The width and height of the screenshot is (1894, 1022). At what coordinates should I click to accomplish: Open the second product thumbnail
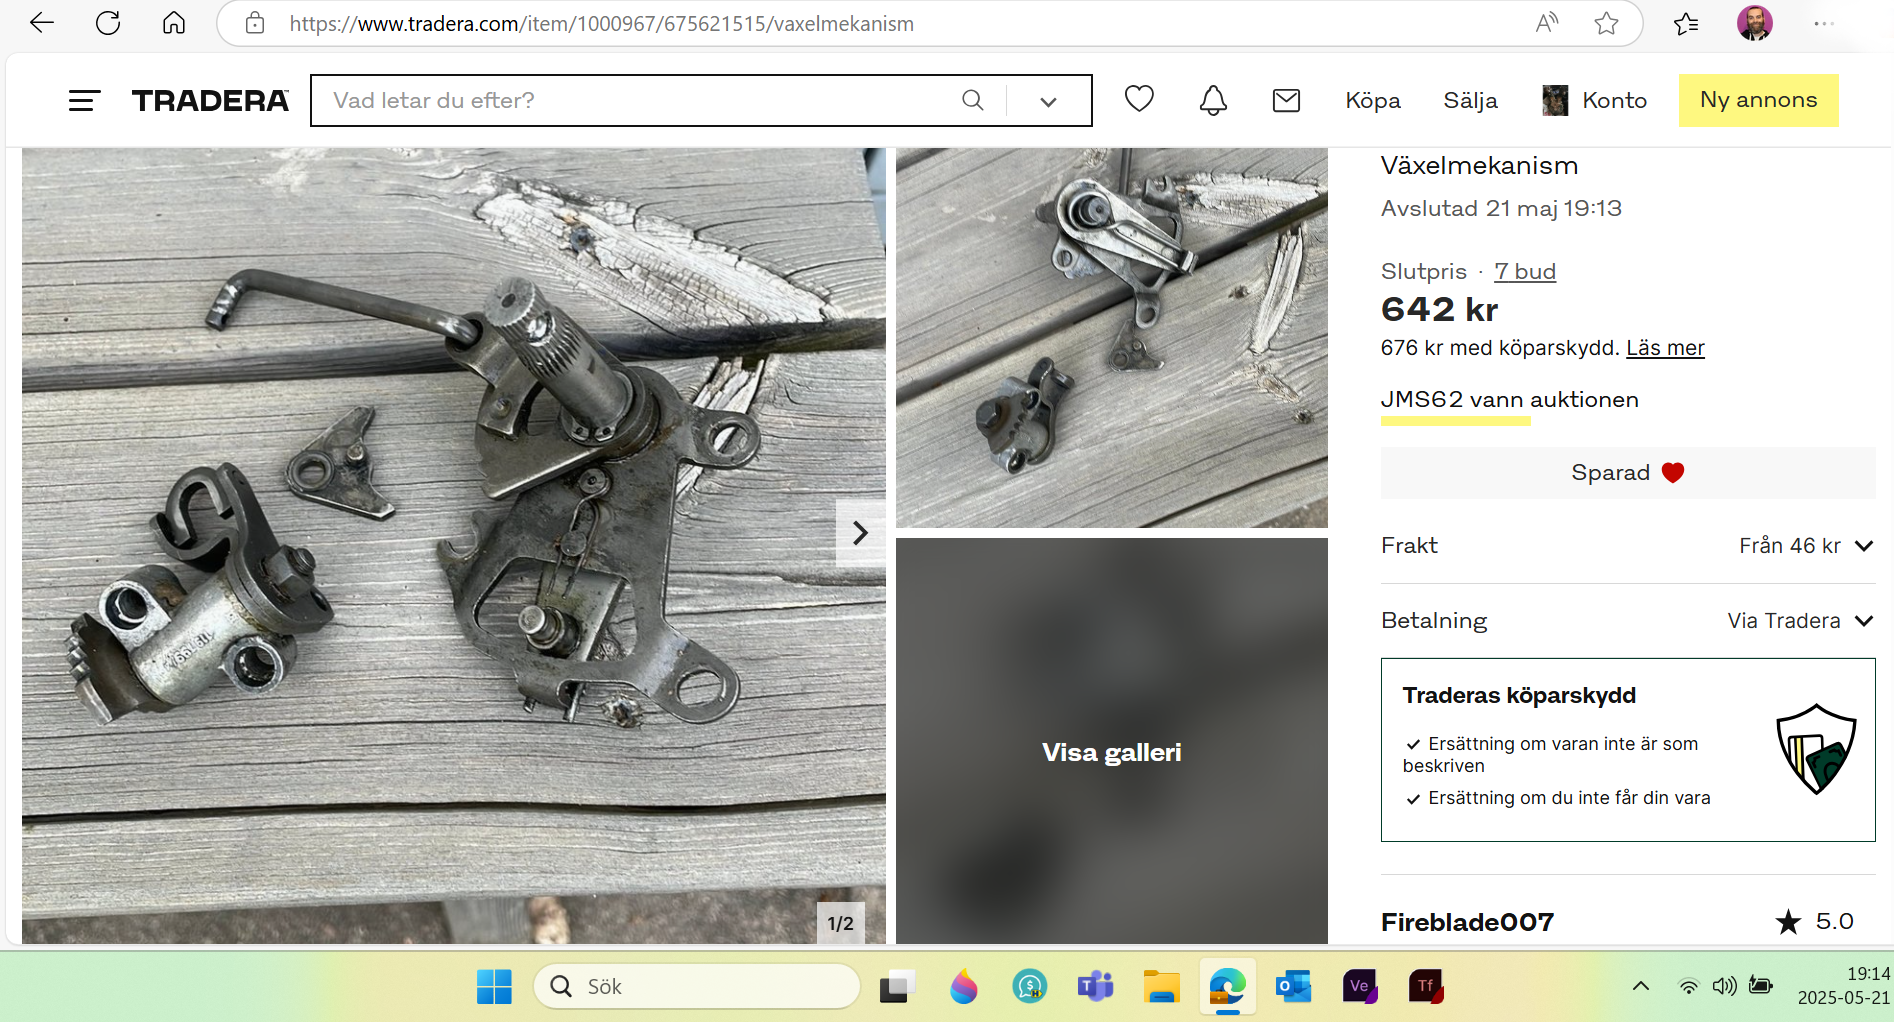pyautogui.click(x=1112, y=338)
